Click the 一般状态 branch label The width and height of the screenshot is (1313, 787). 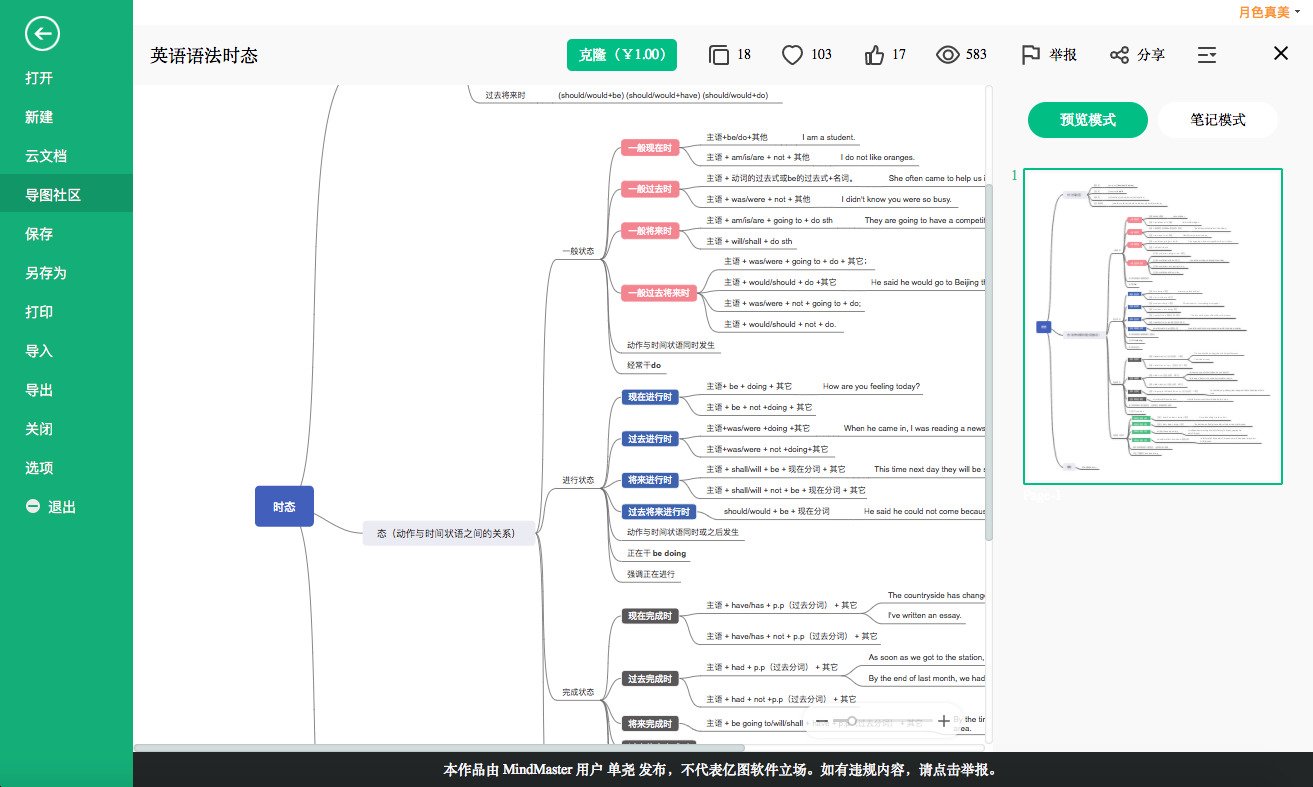click(578, 251)
